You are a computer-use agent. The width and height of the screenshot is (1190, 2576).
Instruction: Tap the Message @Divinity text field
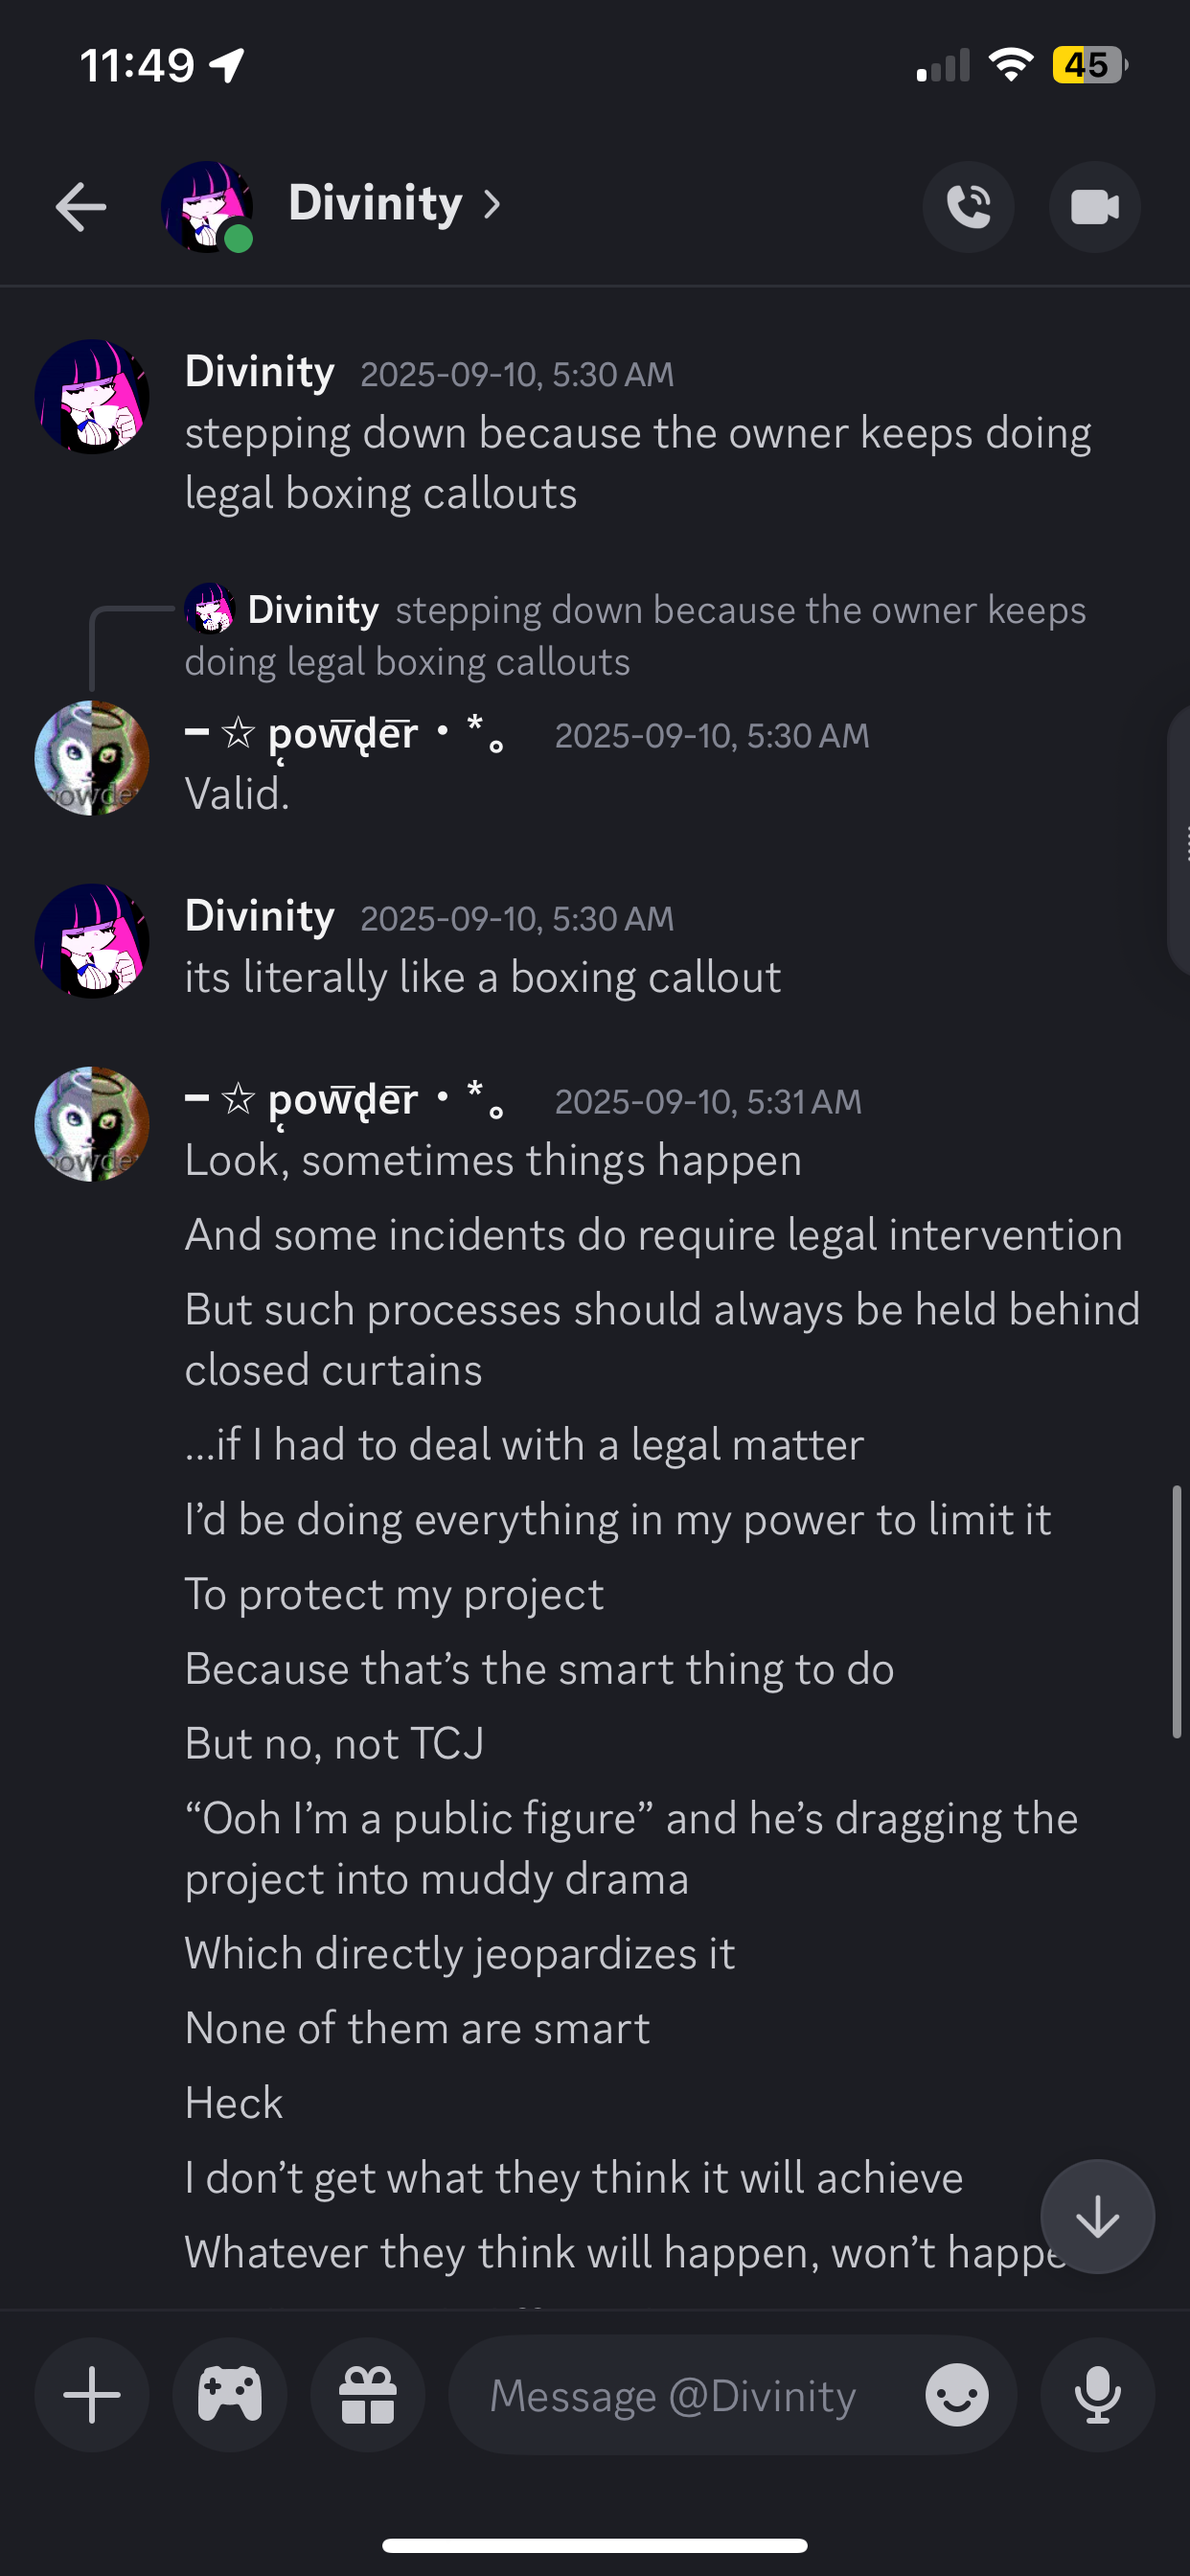[672, 2395]
